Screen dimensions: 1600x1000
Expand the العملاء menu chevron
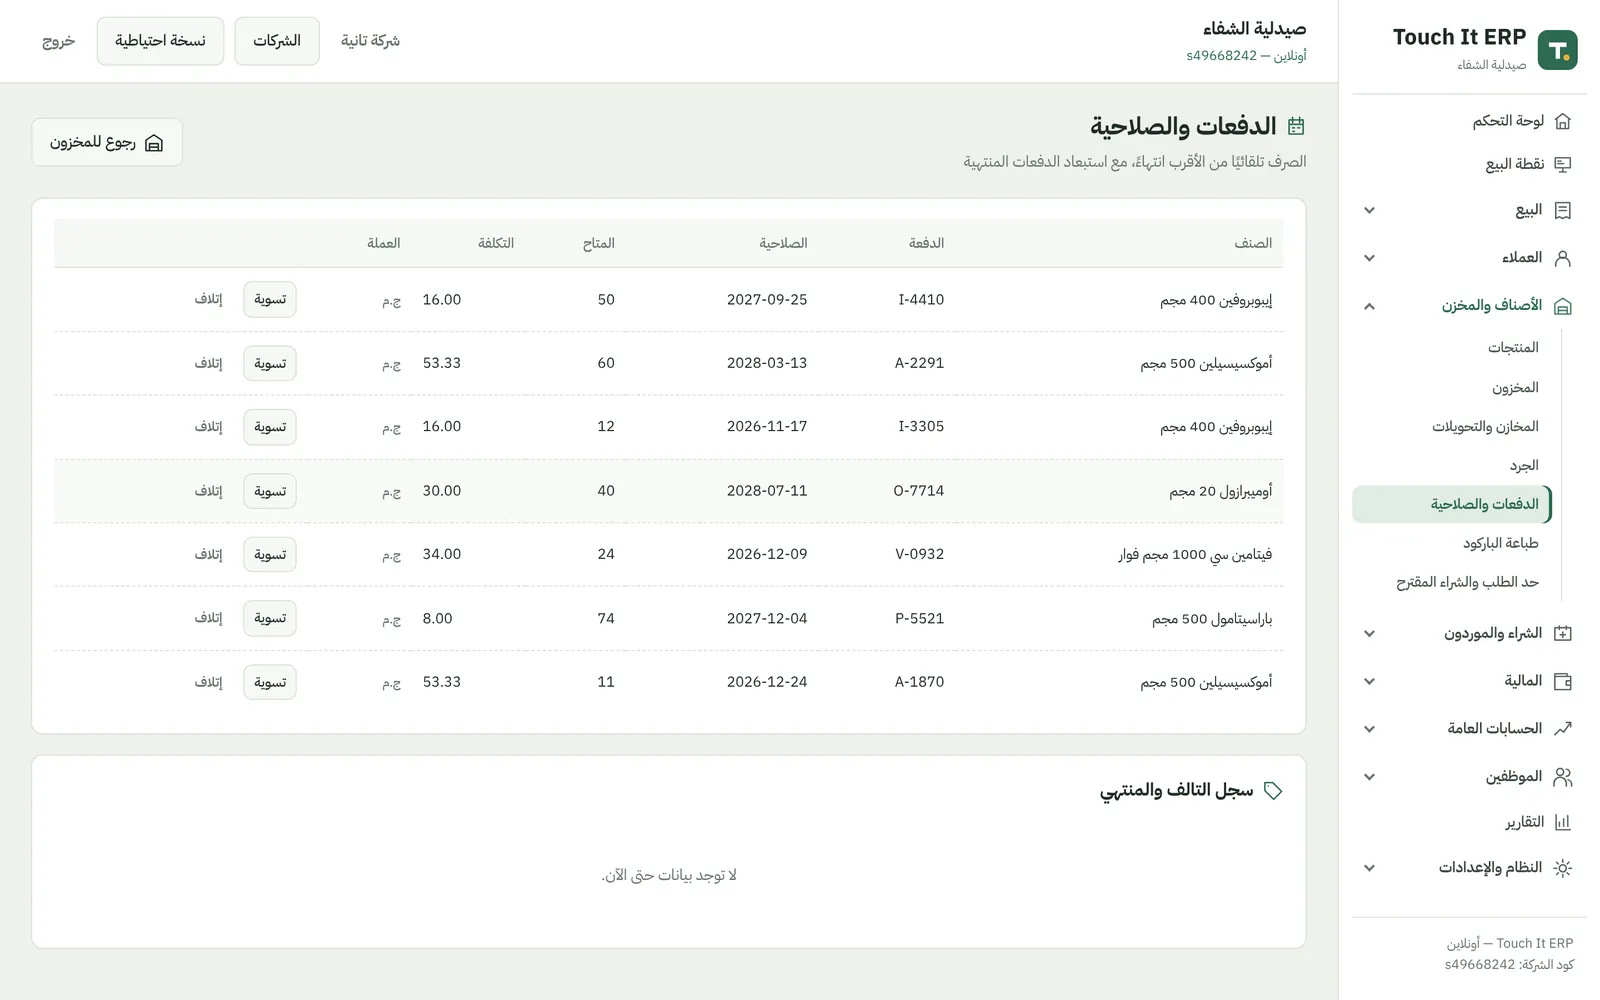tap(1370, 258)
